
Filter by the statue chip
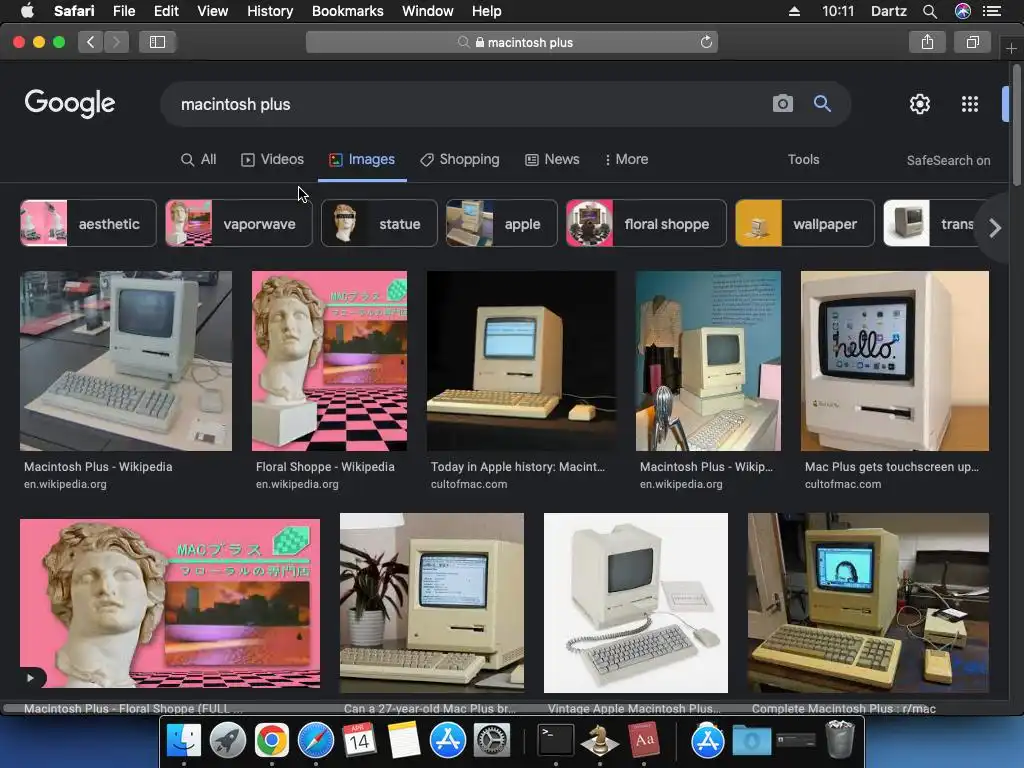coord(379,223)
